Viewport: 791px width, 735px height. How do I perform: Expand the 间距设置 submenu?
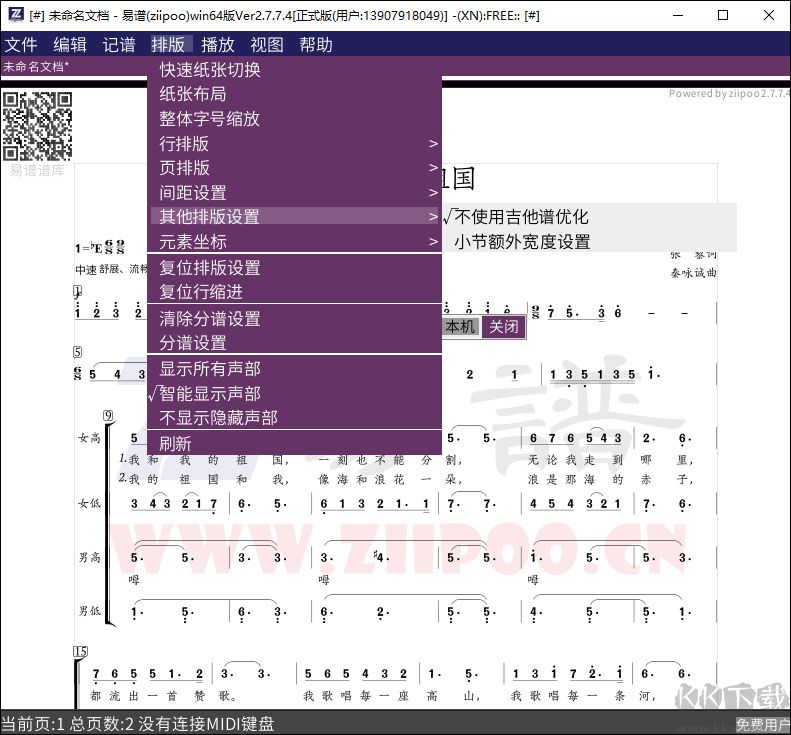pos(295,192)
